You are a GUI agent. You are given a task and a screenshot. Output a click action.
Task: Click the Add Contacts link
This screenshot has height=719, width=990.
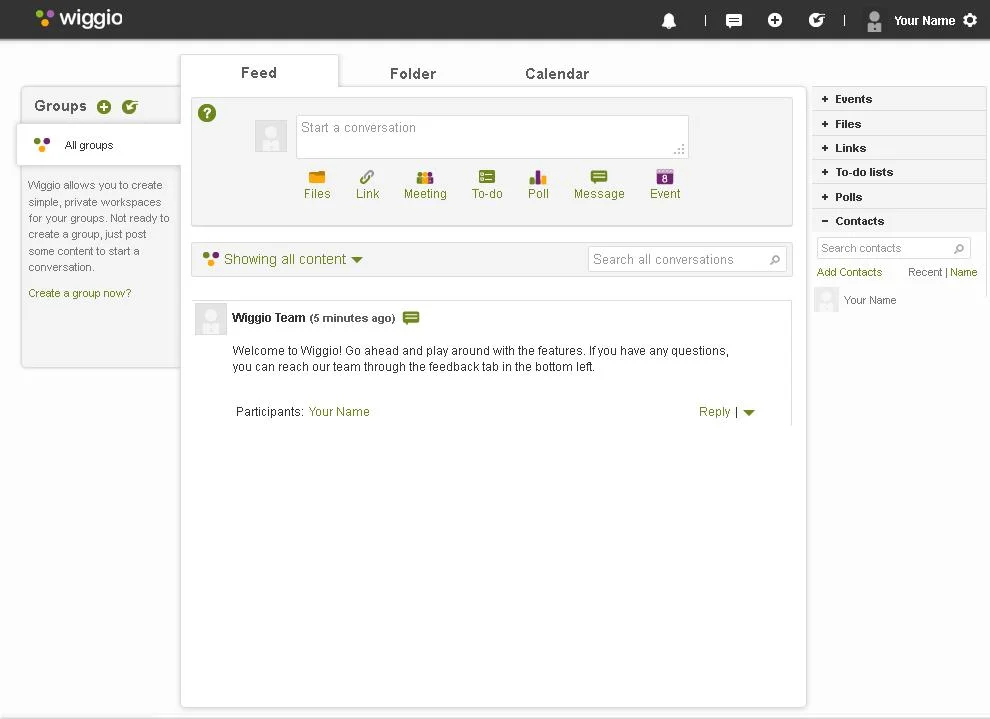tap(849, 272)
